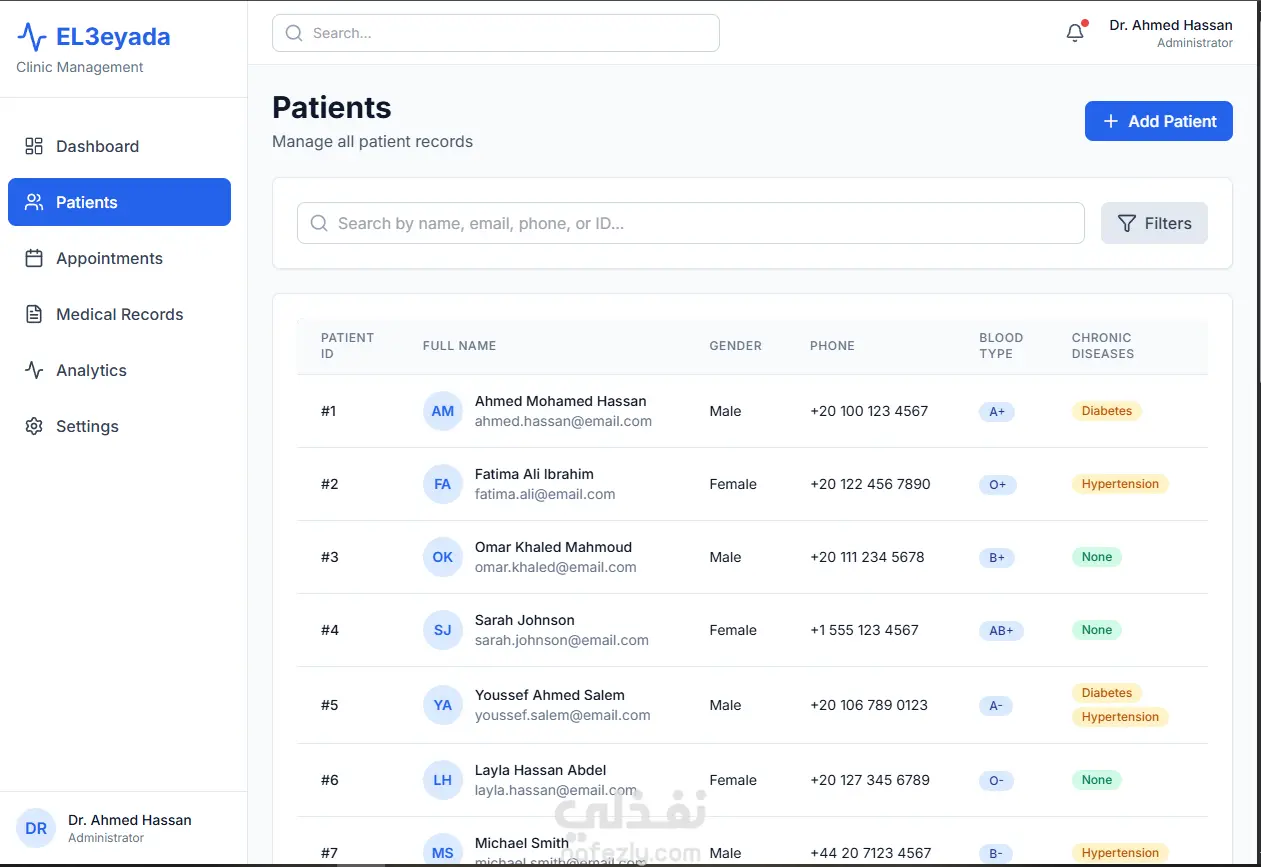The width and height of the screenshot is (1261, 867).
Task: Click the Analytics pulse icon in sidebar
Action: point(34,370)
